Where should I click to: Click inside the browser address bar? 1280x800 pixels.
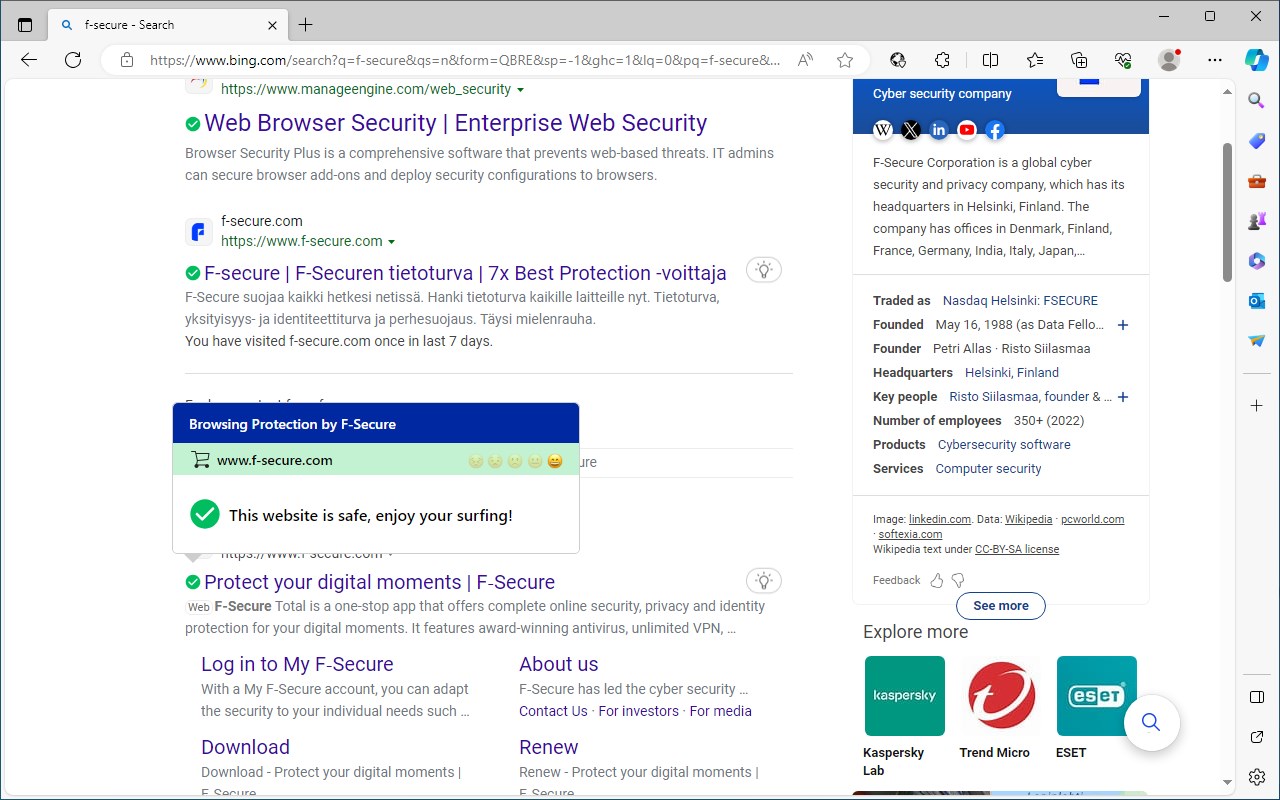450,60
